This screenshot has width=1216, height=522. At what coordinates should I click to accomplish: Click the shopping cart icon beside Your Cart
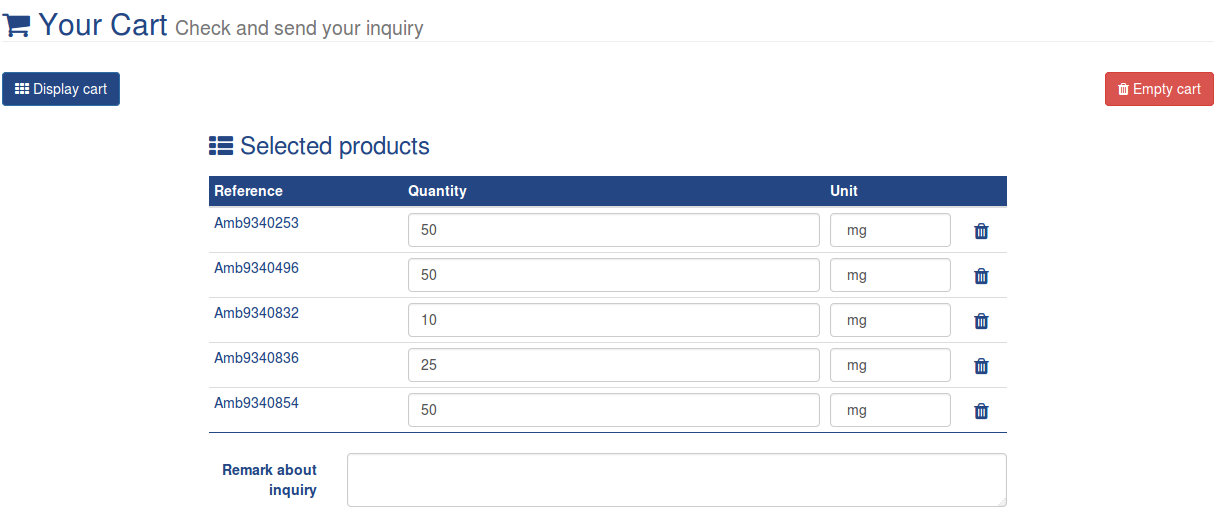click(17, 25)
